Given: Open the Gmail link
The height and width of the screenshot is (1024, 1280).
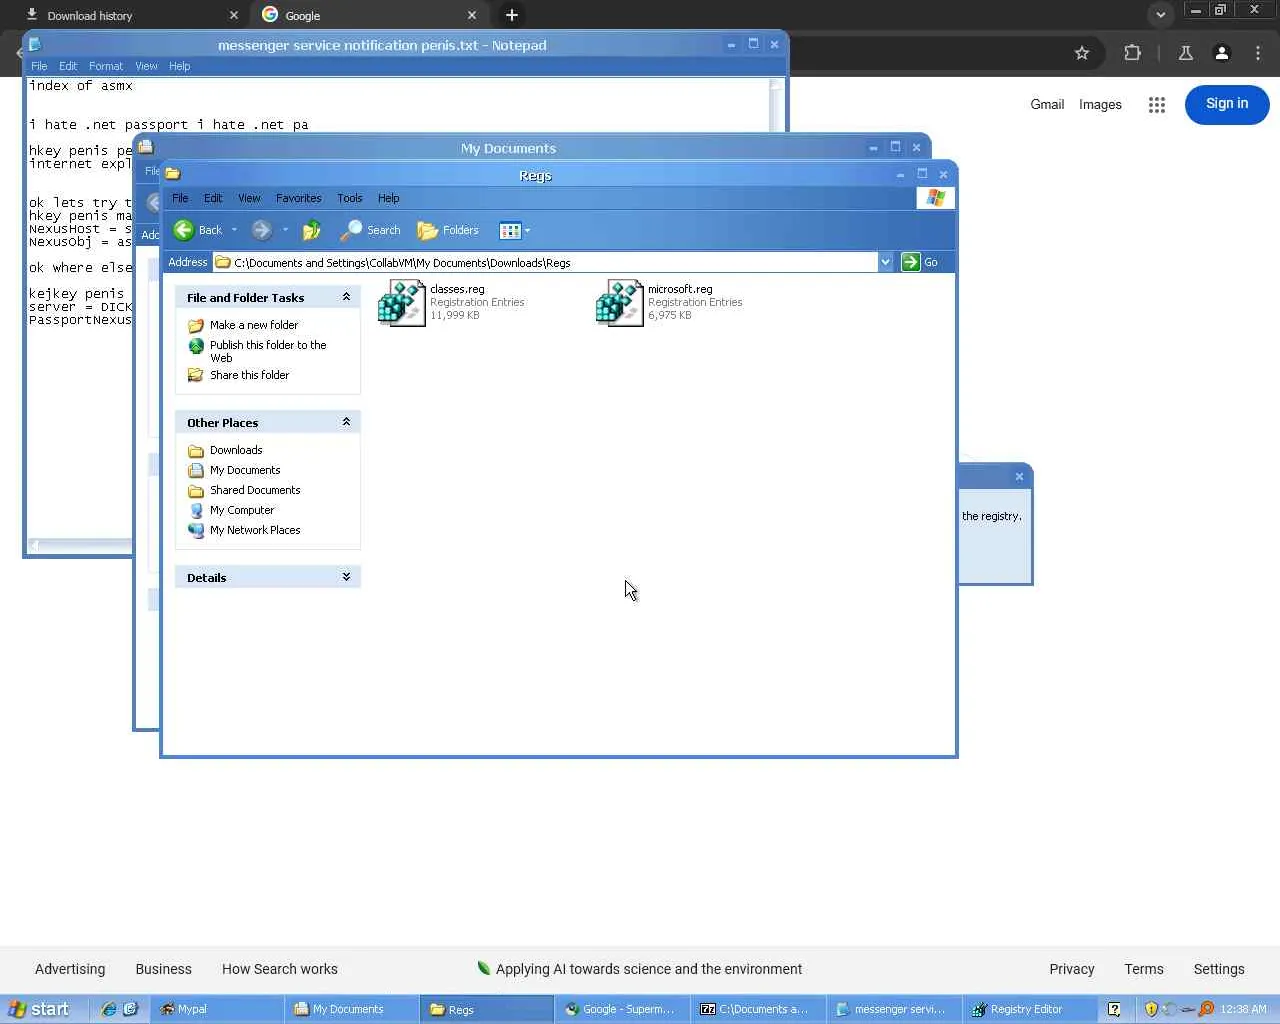Looking at the screenshot, I should [1047, 104].
